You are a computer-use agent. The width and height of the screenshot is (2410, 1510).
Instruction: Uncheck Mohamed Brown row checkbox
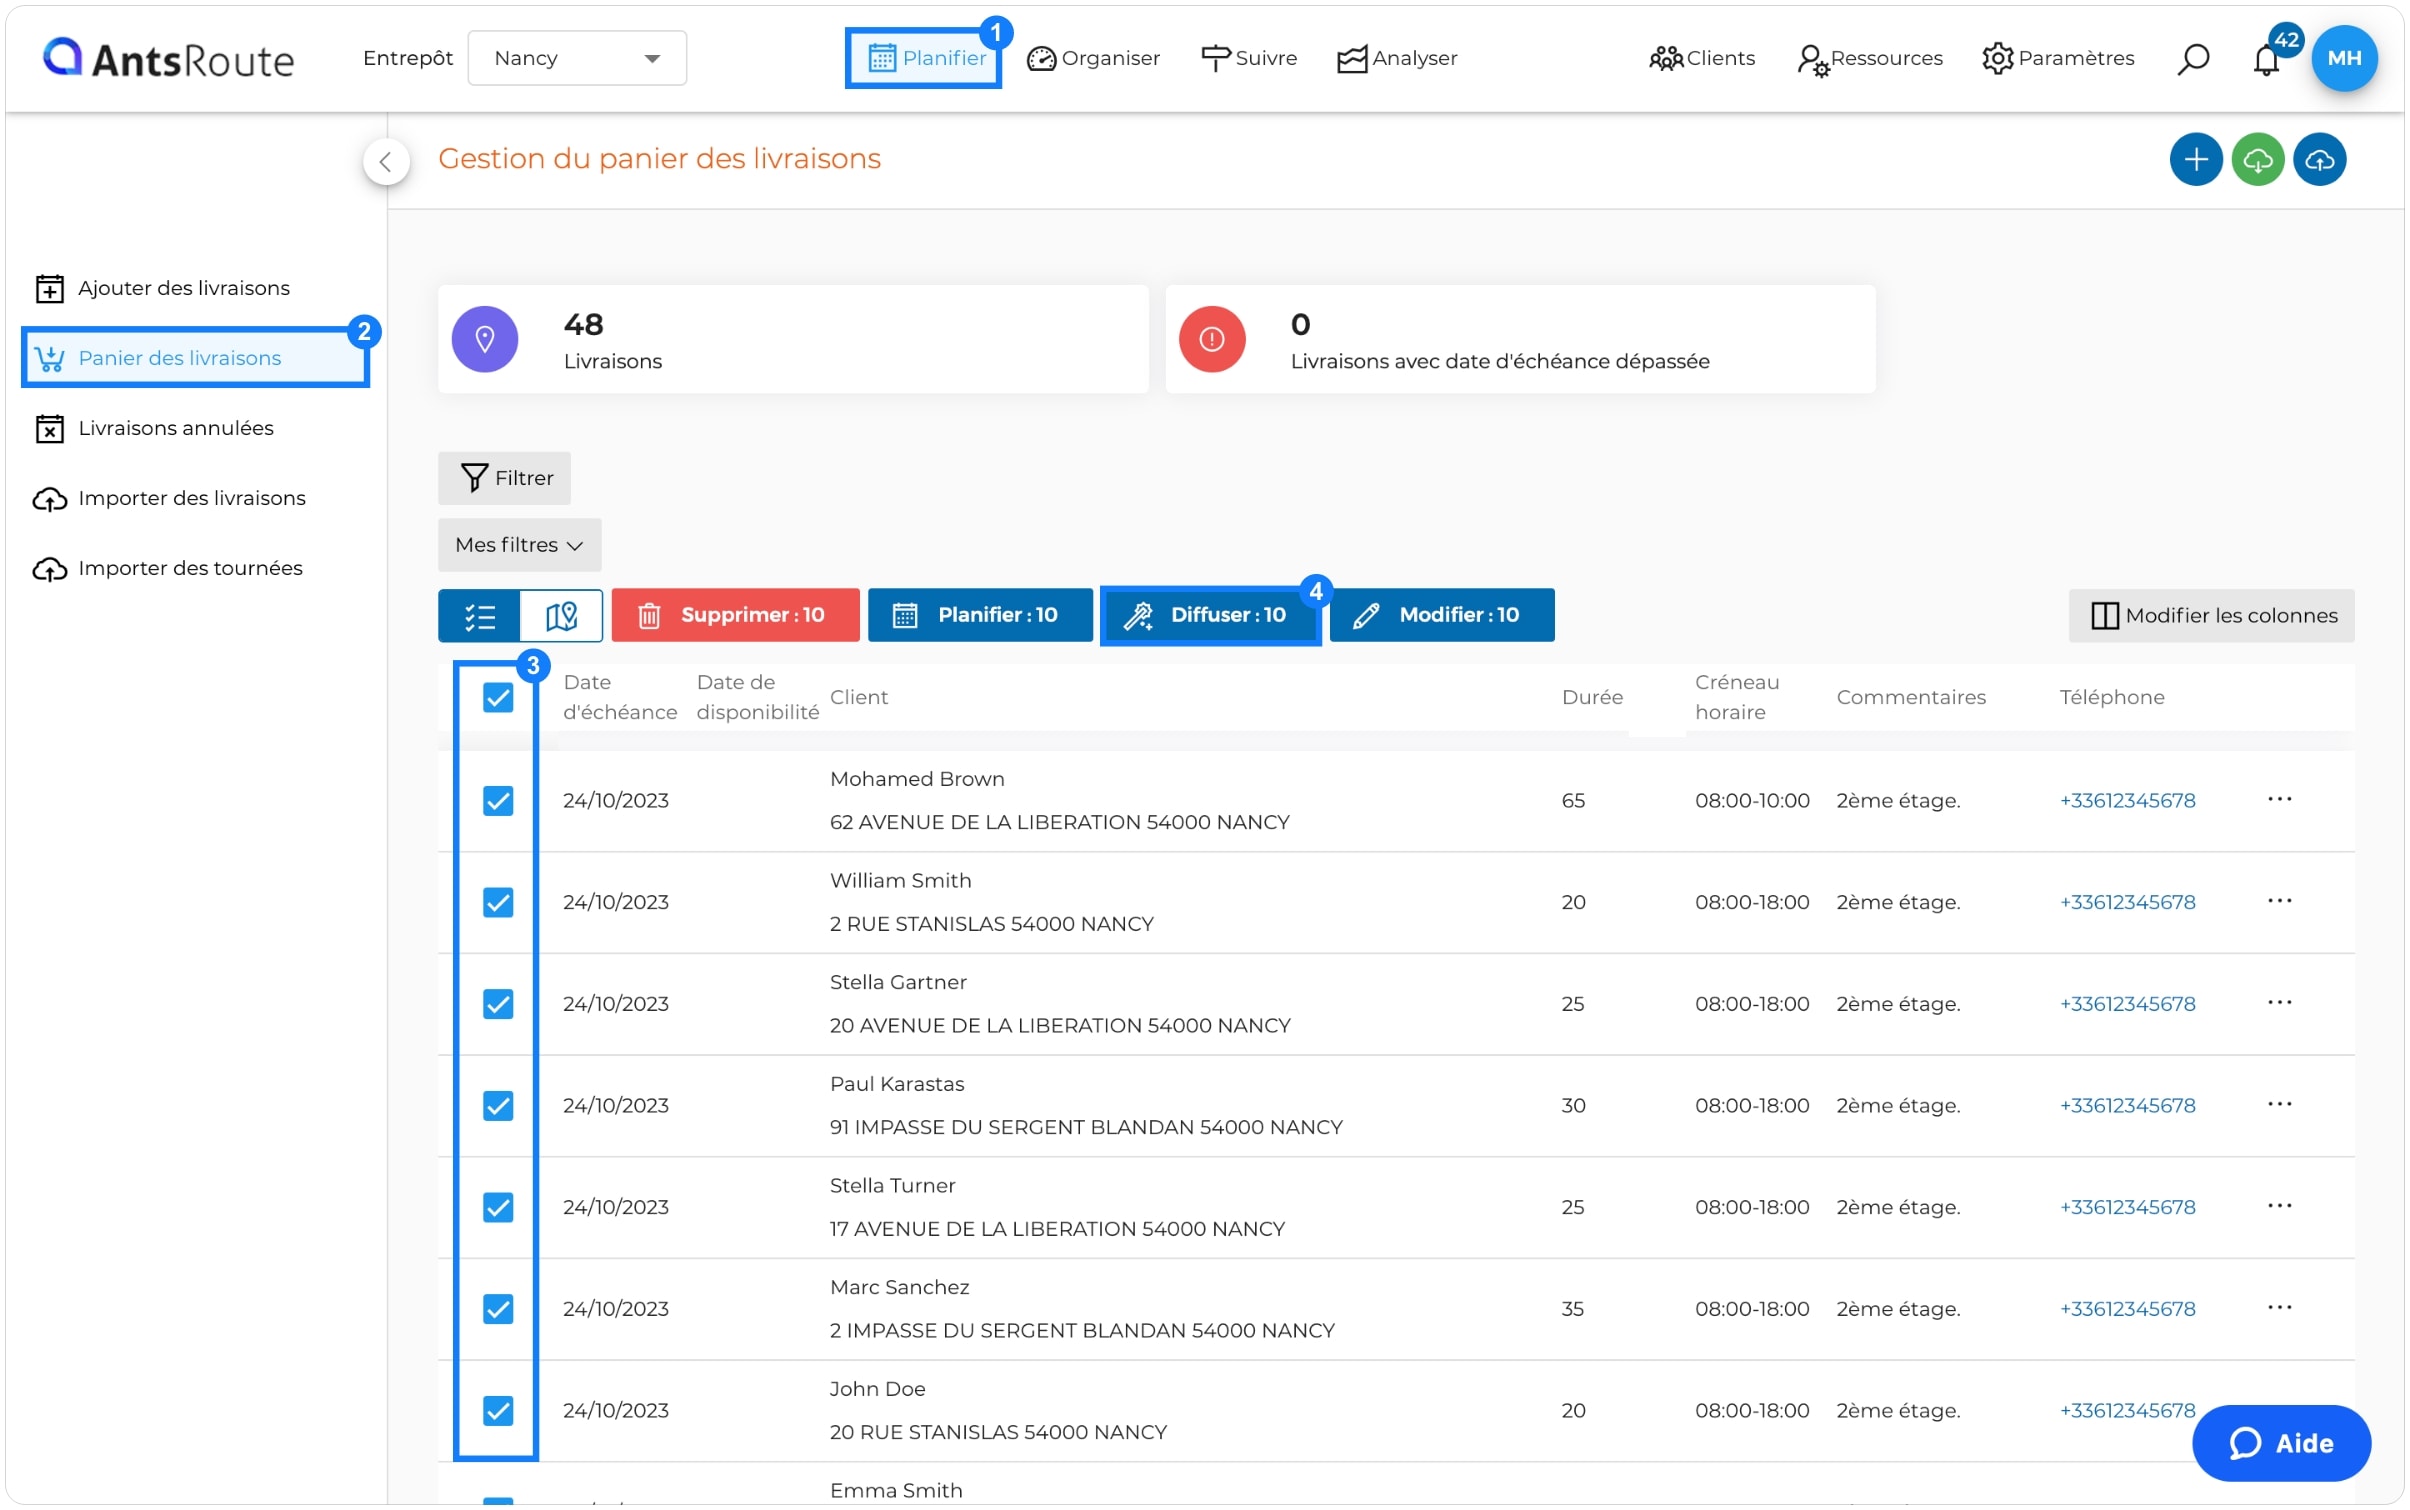(x=498, y=800)
